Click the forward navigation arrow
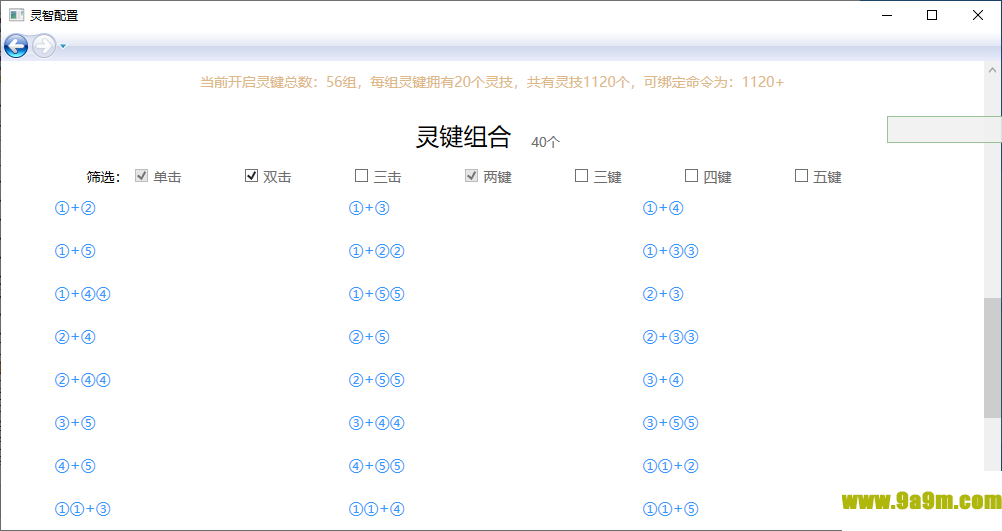 pos(43,46)
